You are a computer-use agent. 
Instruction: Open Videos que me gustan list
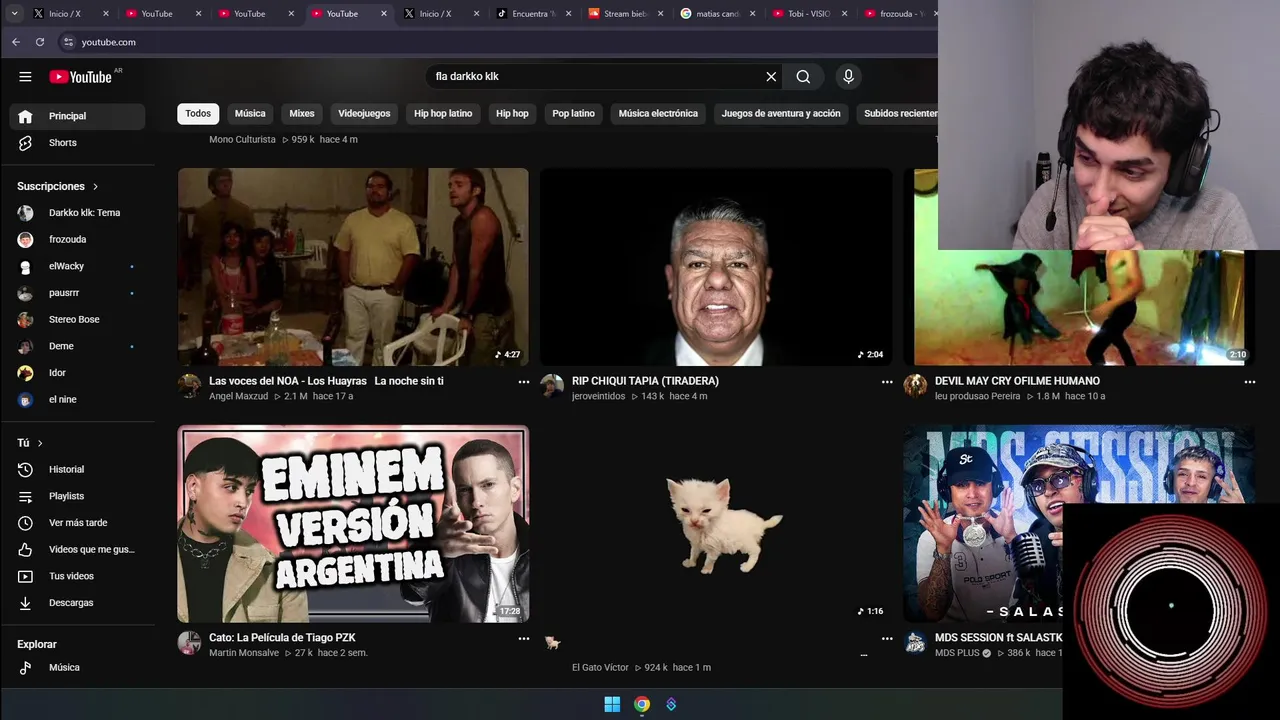click(77, 549)
